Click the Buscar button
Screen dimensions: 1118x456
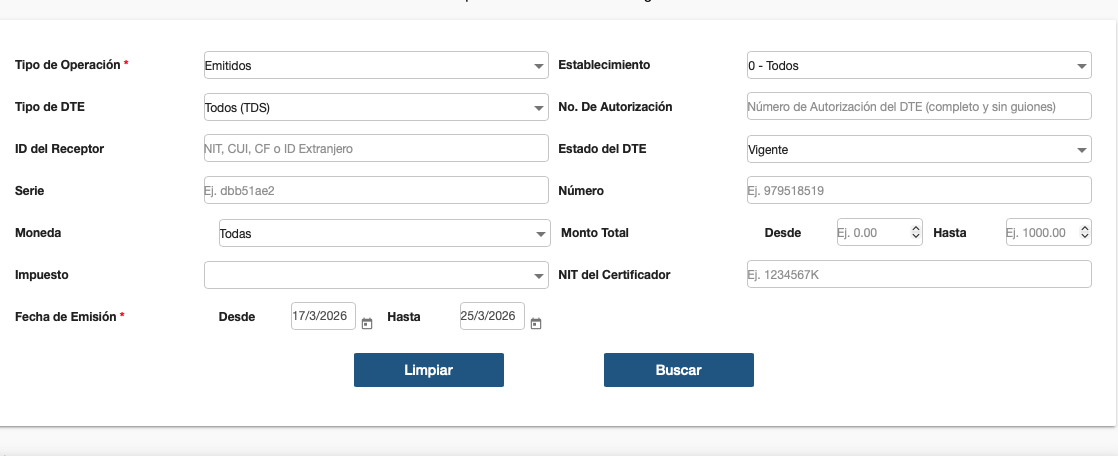point(679,370)
